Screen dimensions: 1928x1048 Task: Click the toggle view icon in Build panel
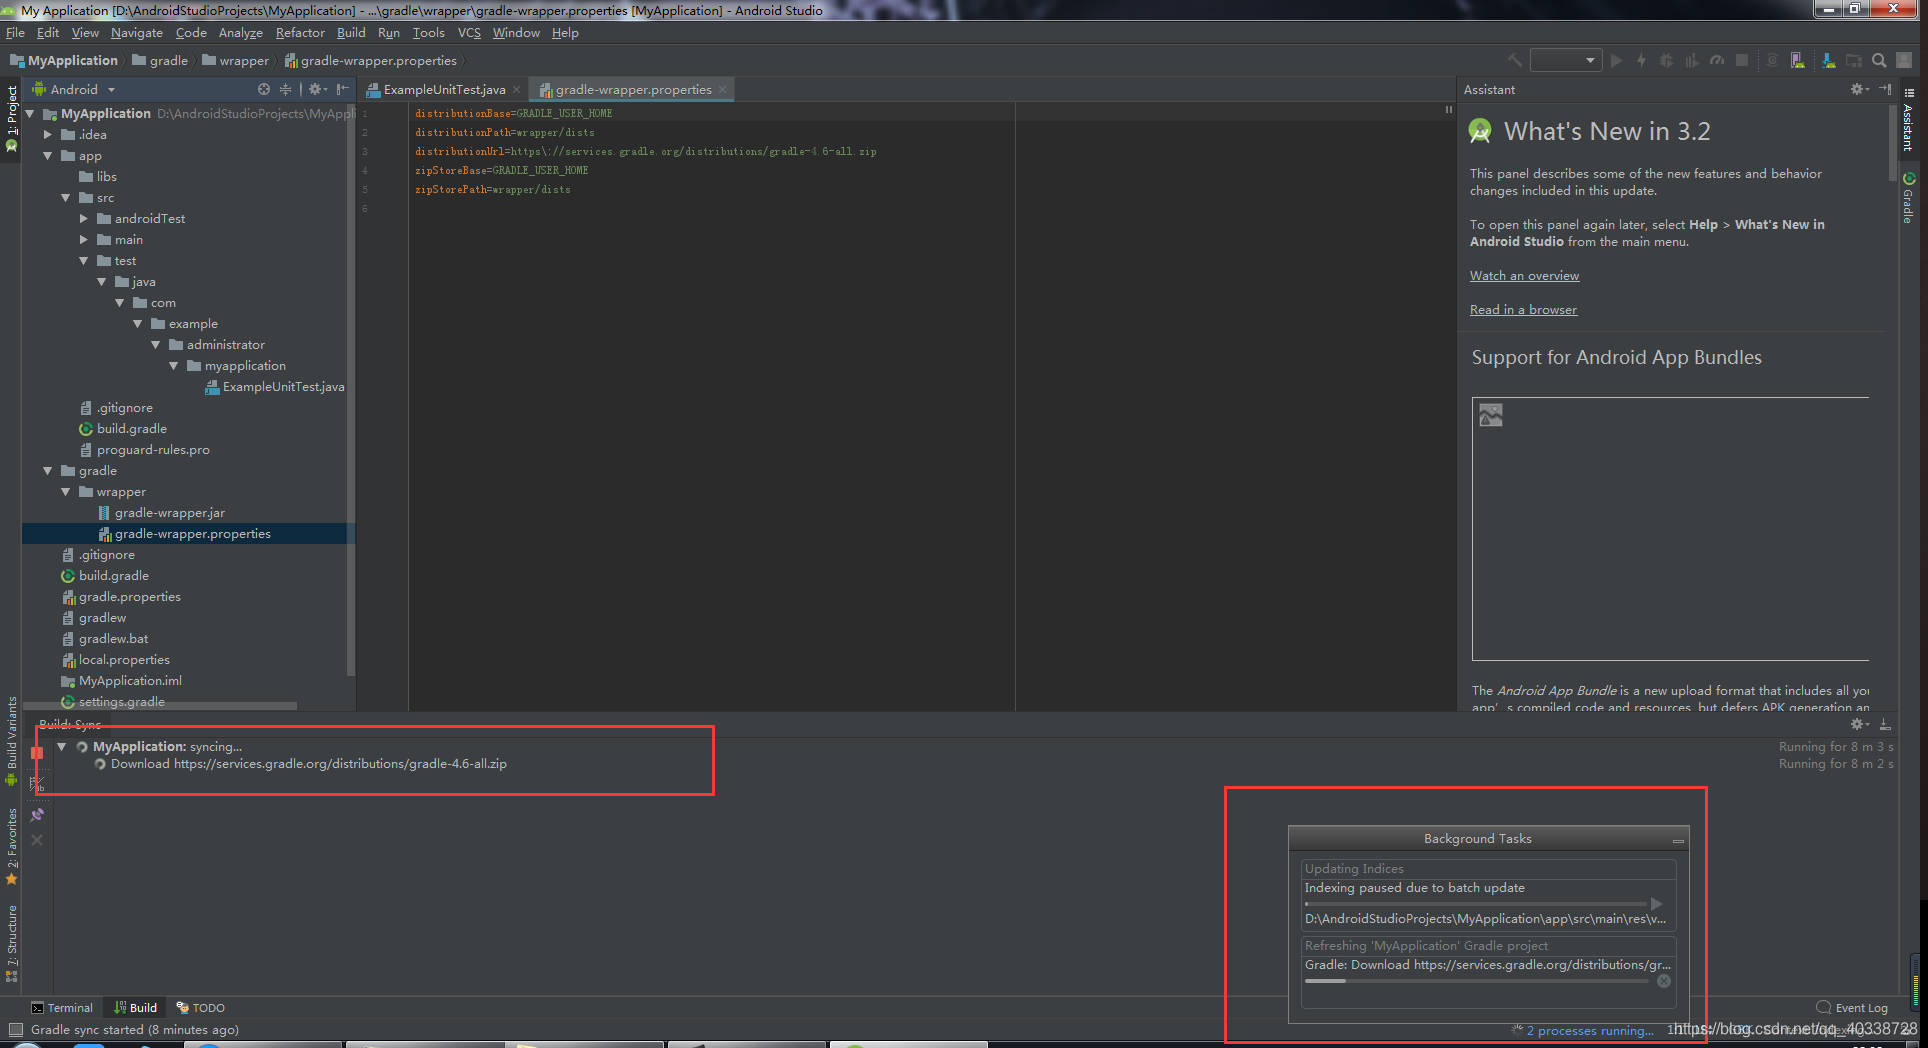pyautogui.click(x=37, y=784)
